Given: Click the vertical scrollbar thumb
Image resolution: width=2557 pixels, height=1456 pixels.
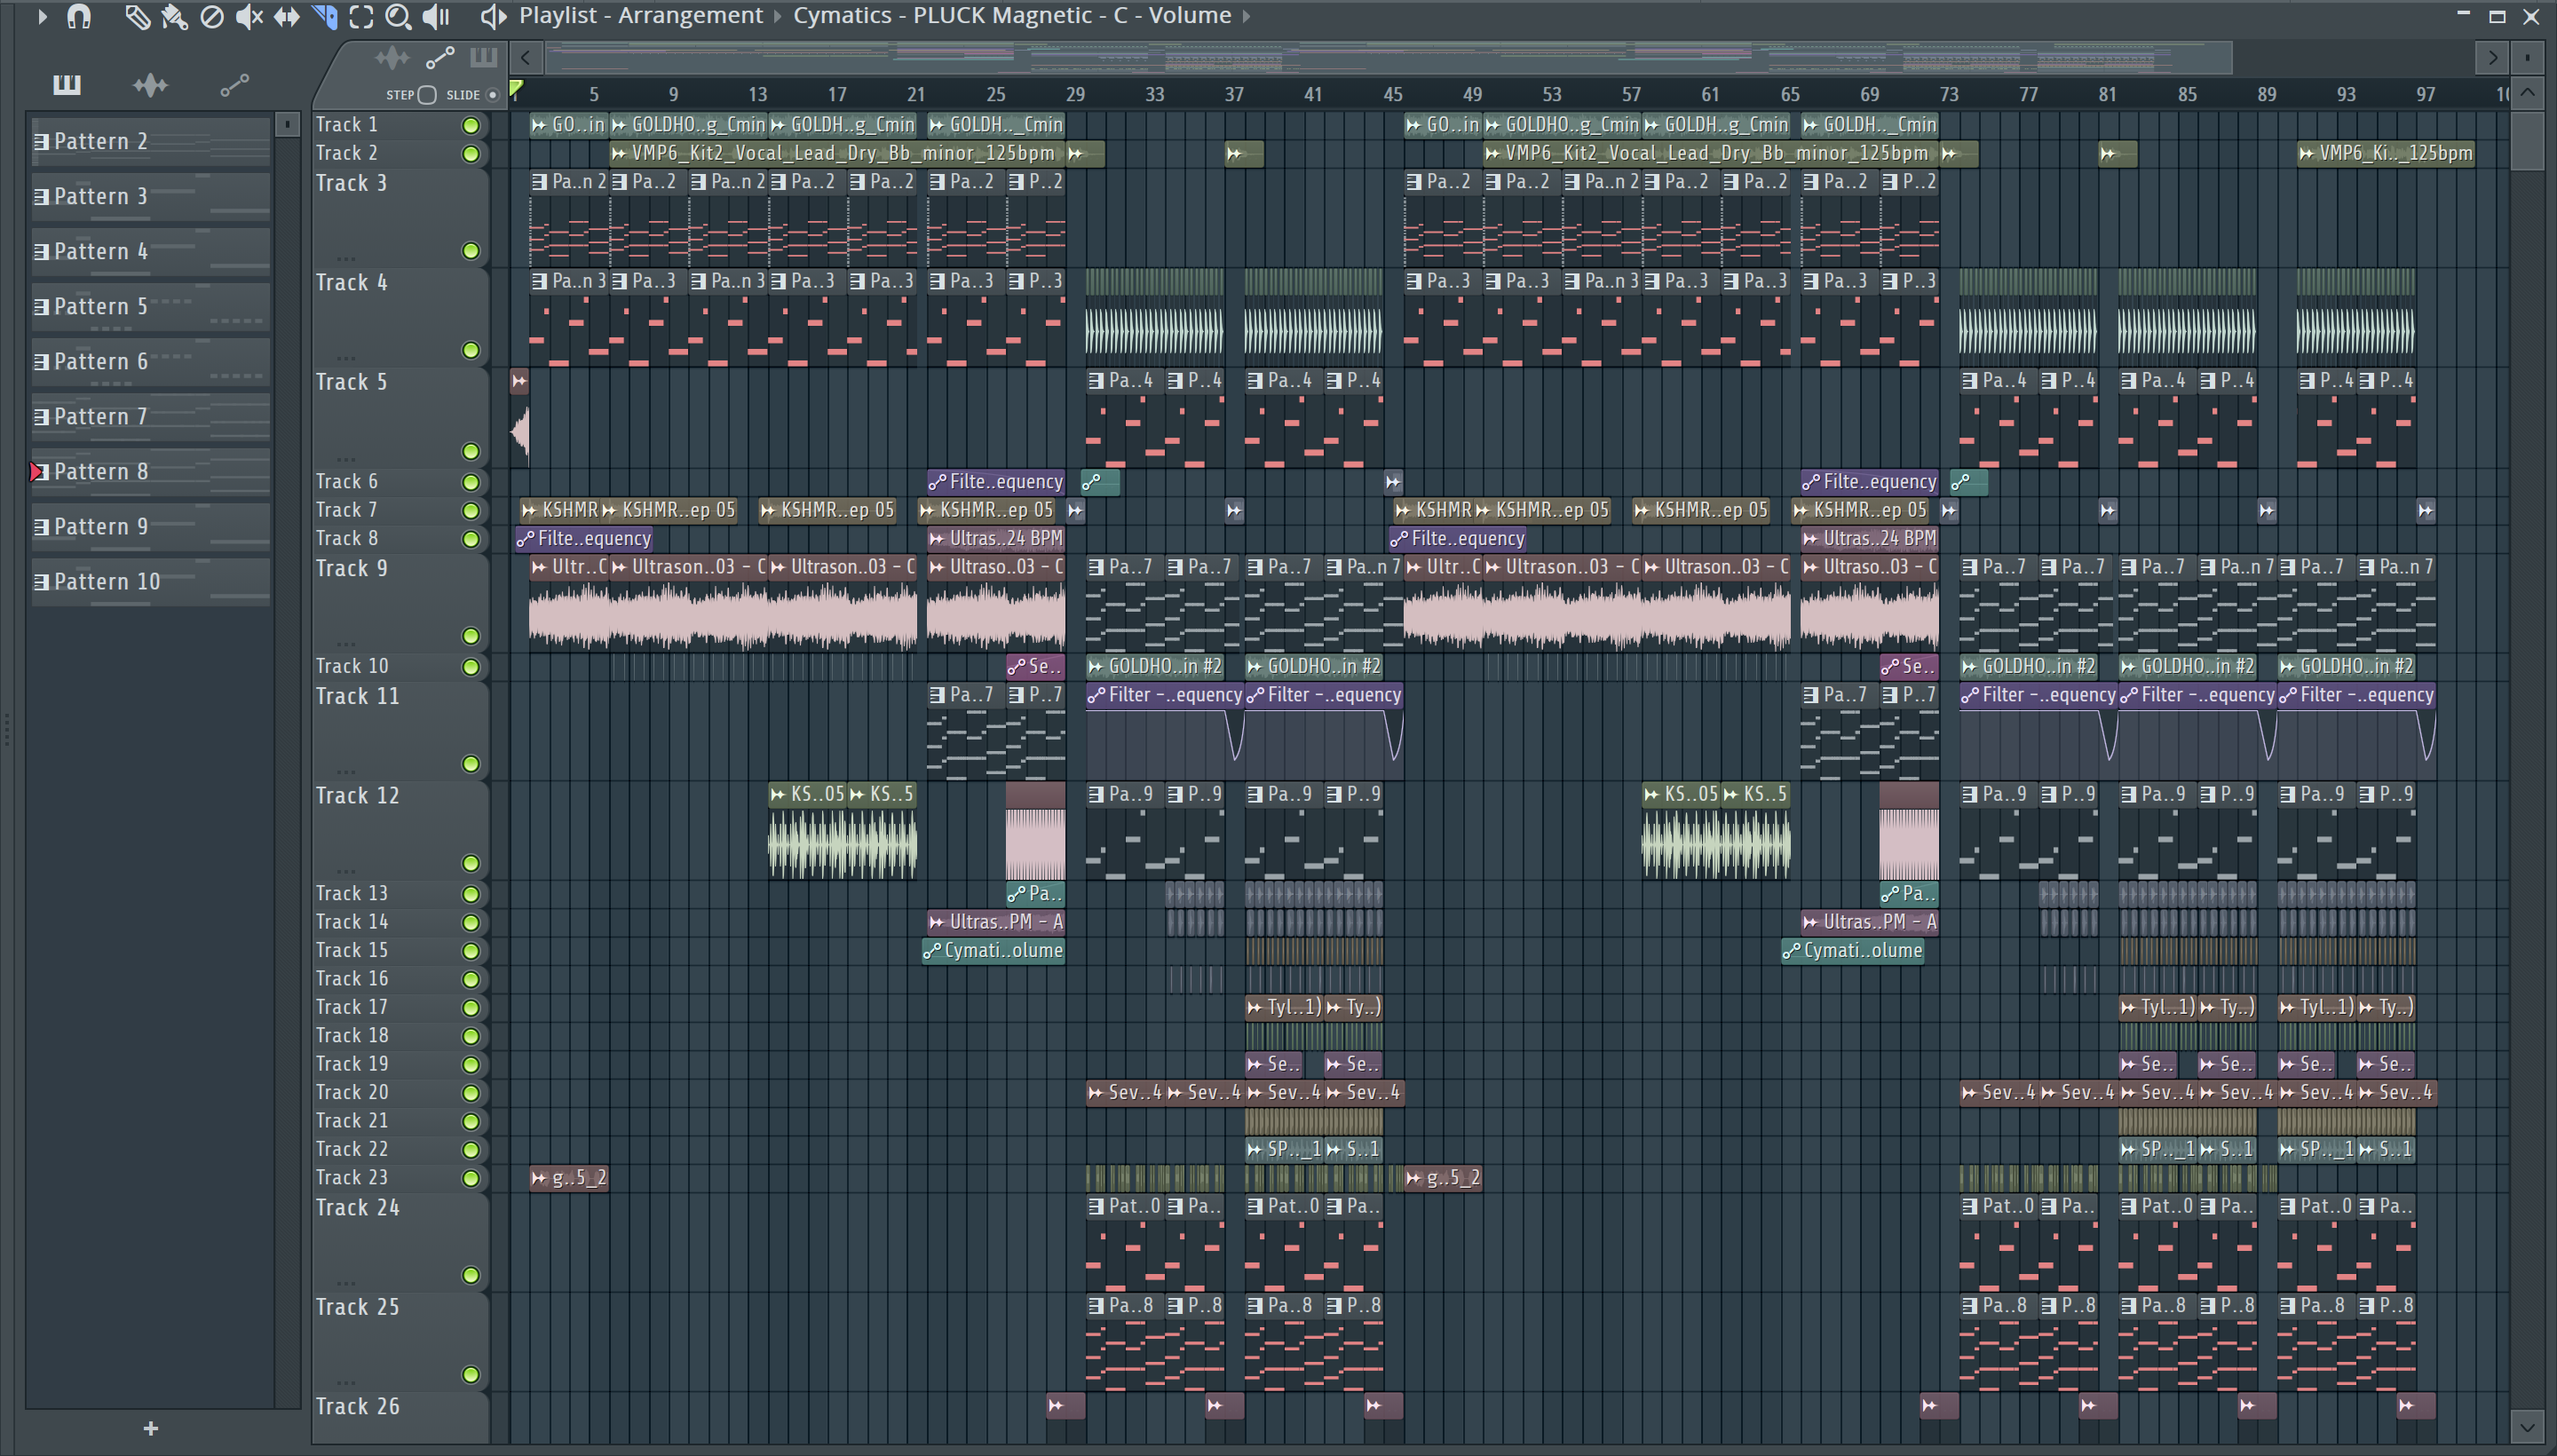Looking at the screenshot, I should (2527, 140).
